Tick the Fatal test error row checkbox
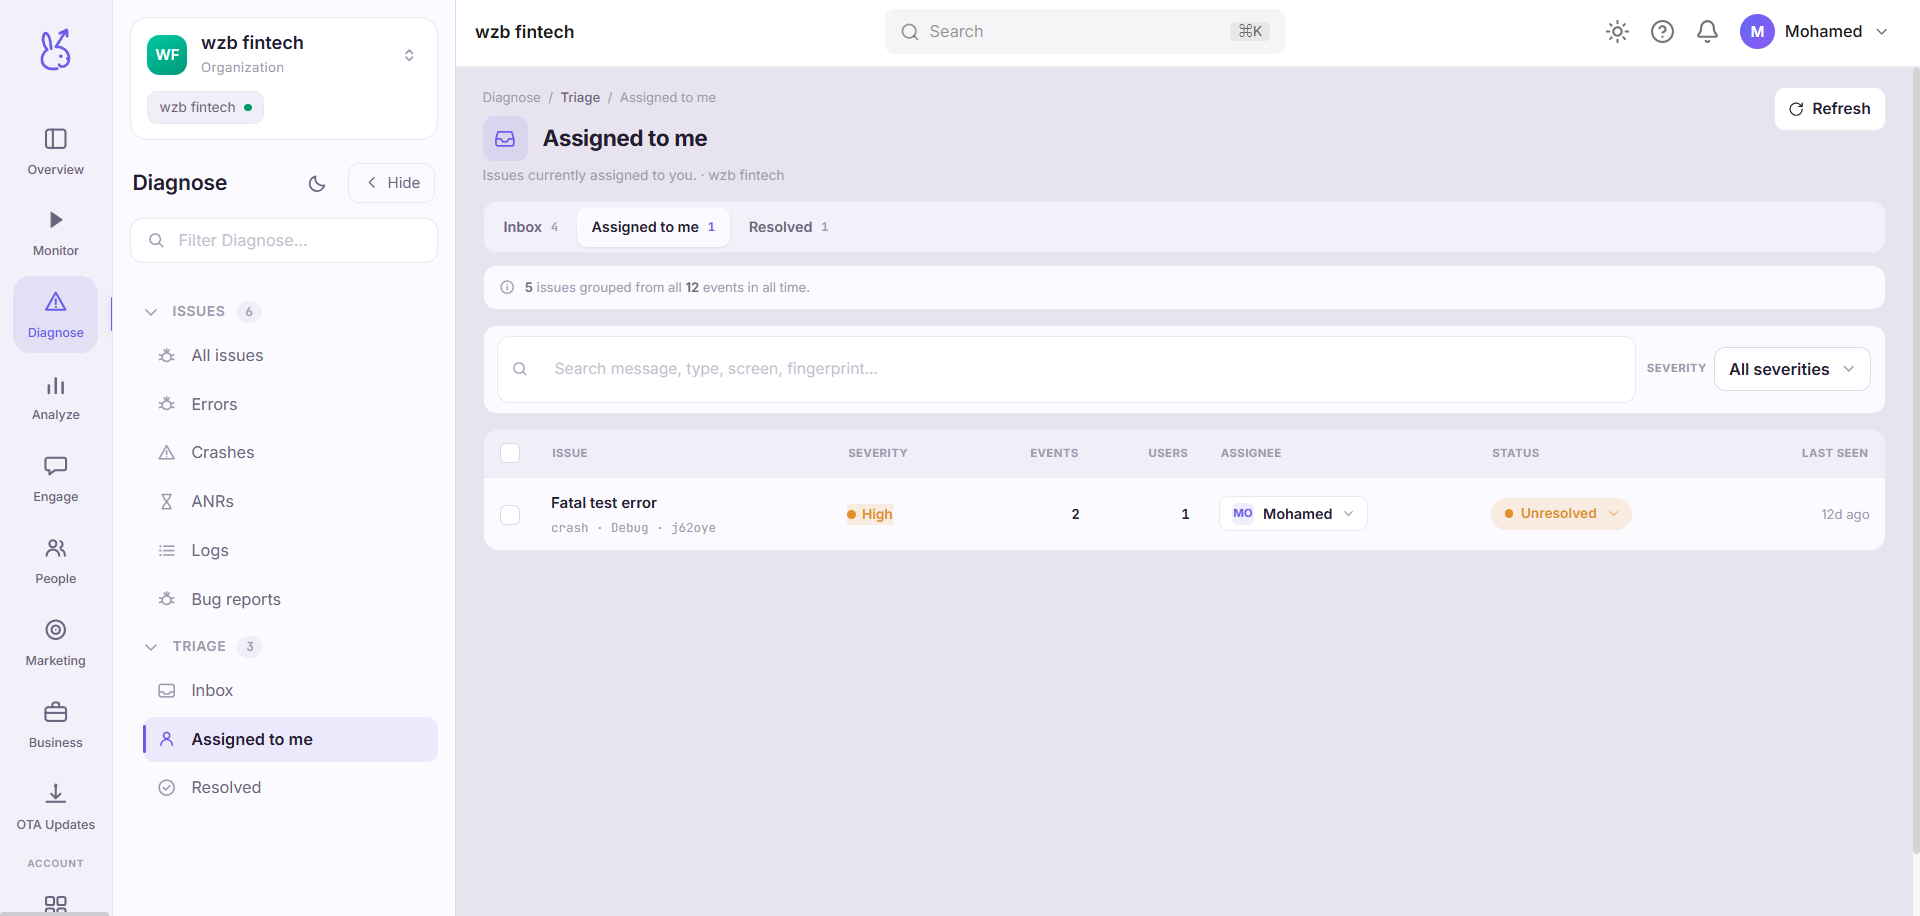The height and width of the screenshot is (916, 1920). tap(510, 515)
